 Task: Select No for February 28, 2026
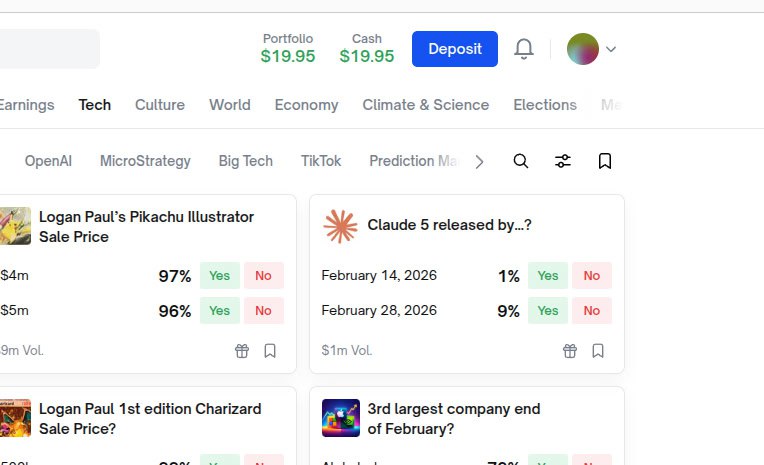click(592, 311)
